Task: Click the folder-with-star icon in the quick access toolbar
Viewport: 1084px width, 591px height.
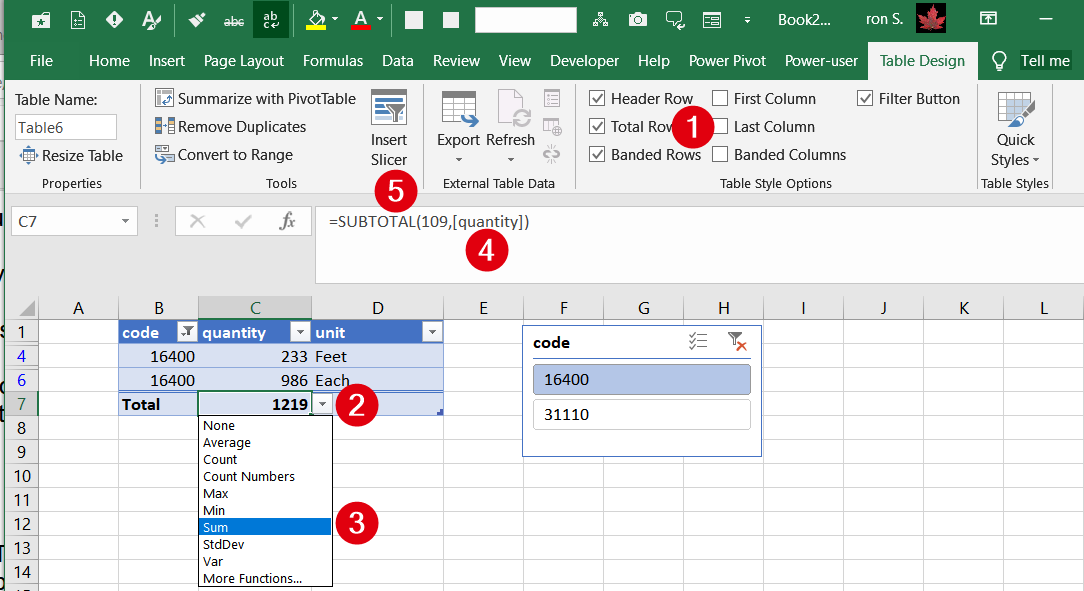Action: click(x=41, y=20)
